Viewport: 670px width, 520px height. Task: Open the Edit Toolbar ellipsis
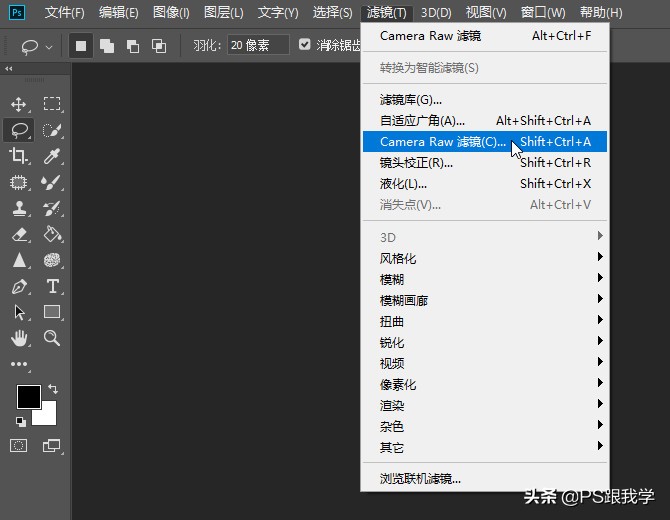point(19,364)
